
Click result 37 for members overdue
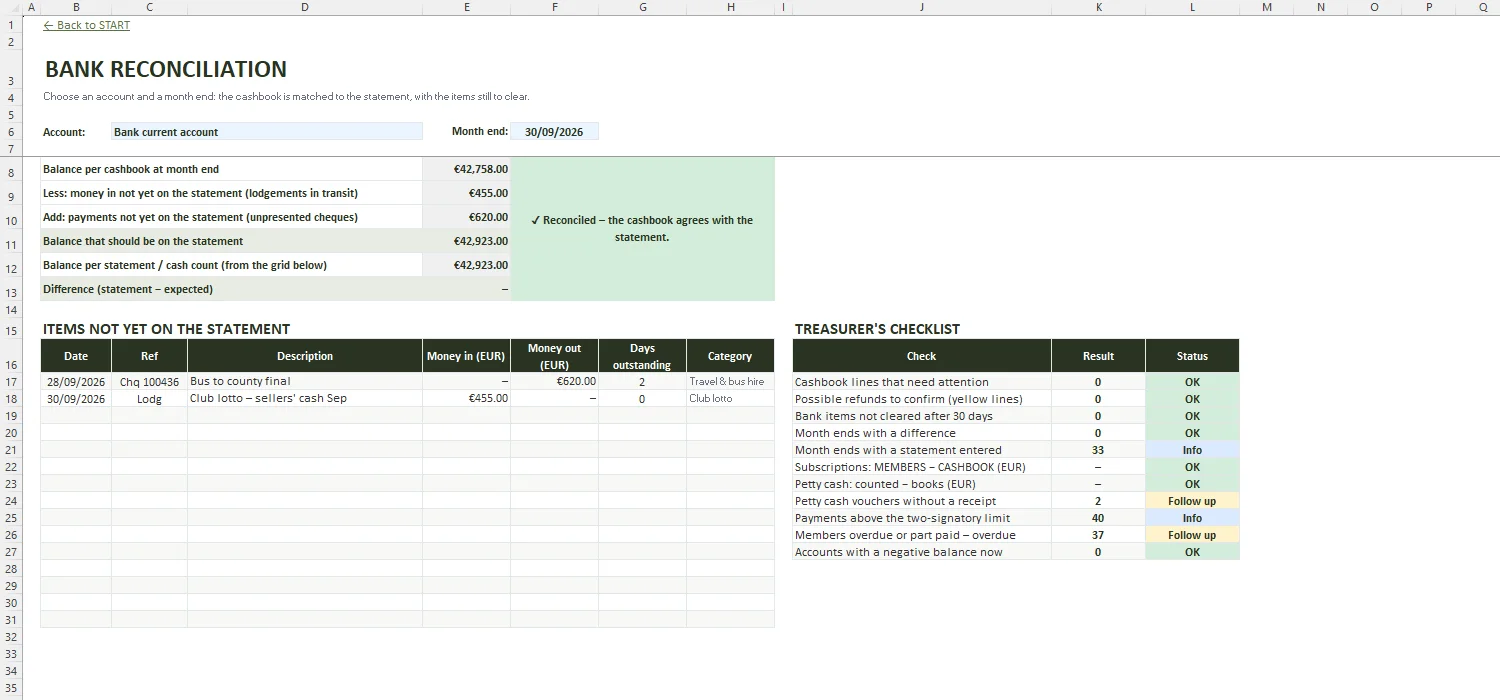(x=1098, y=535)
